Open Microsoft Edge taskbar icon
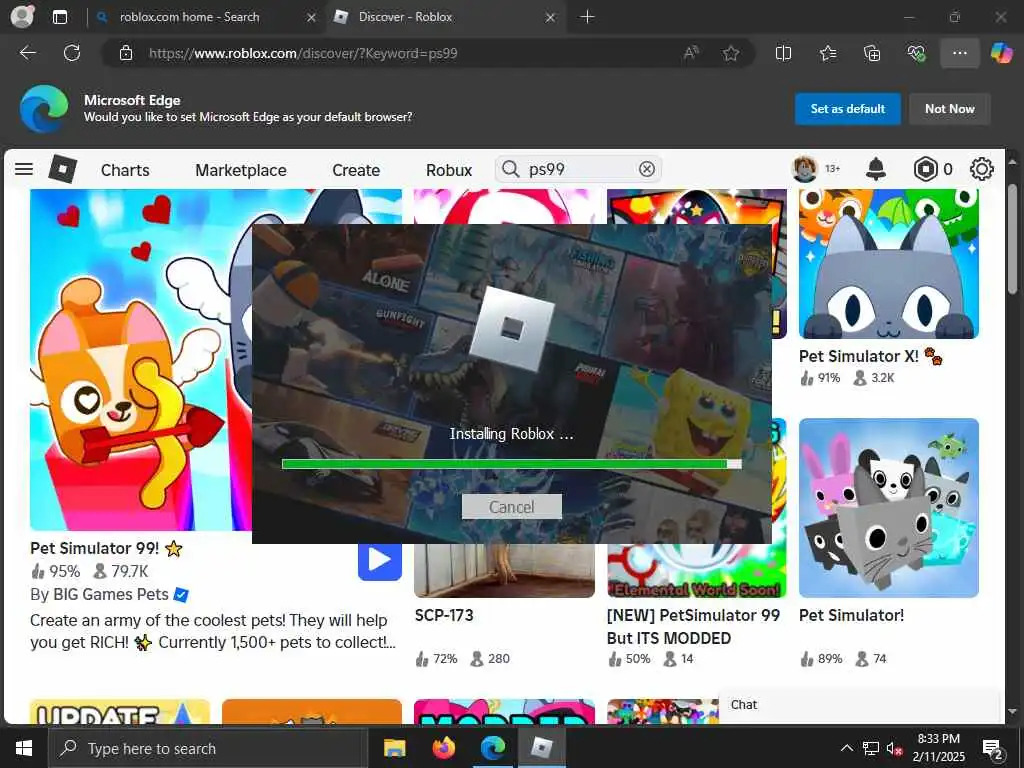The height and width of the screenshot is (768, 1024). [x=493, y=748]
